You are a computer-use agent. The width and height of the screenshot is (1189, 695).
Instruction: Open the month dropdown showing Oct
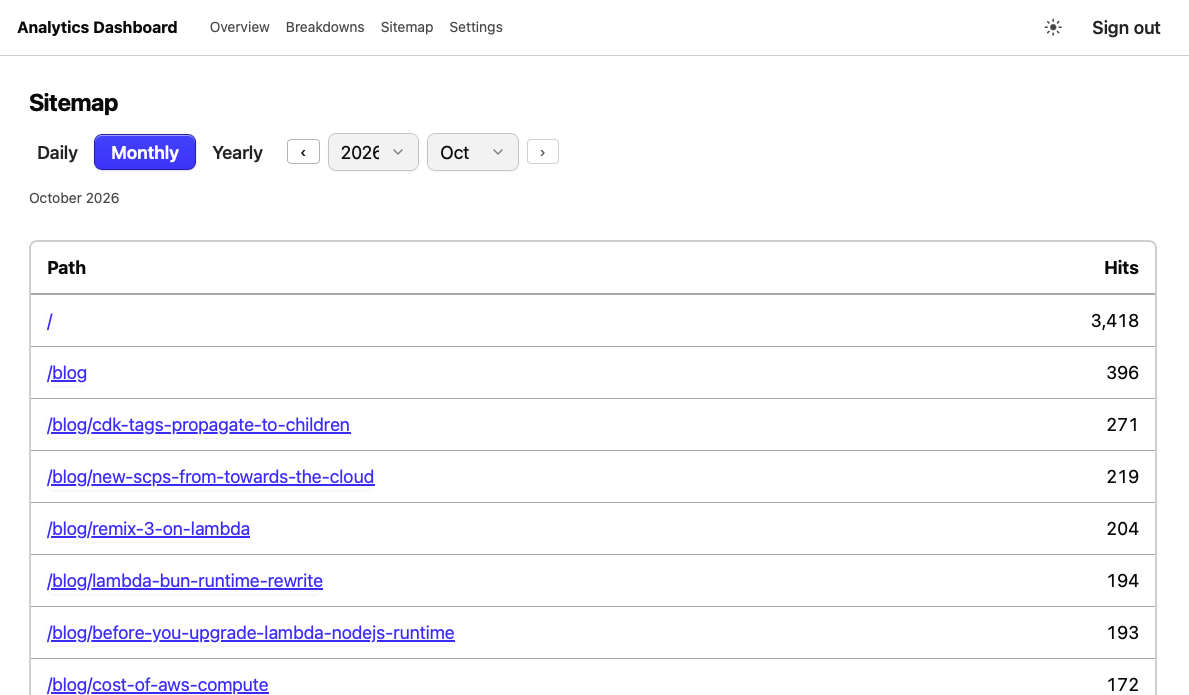pos(472,152)
